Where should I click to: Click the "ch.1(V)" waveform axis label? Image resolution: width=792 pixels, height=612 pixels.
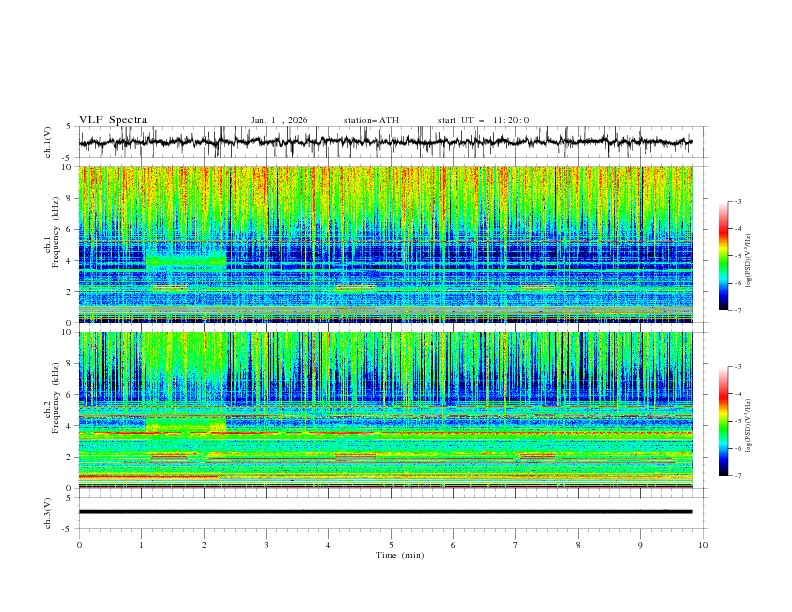48,142
